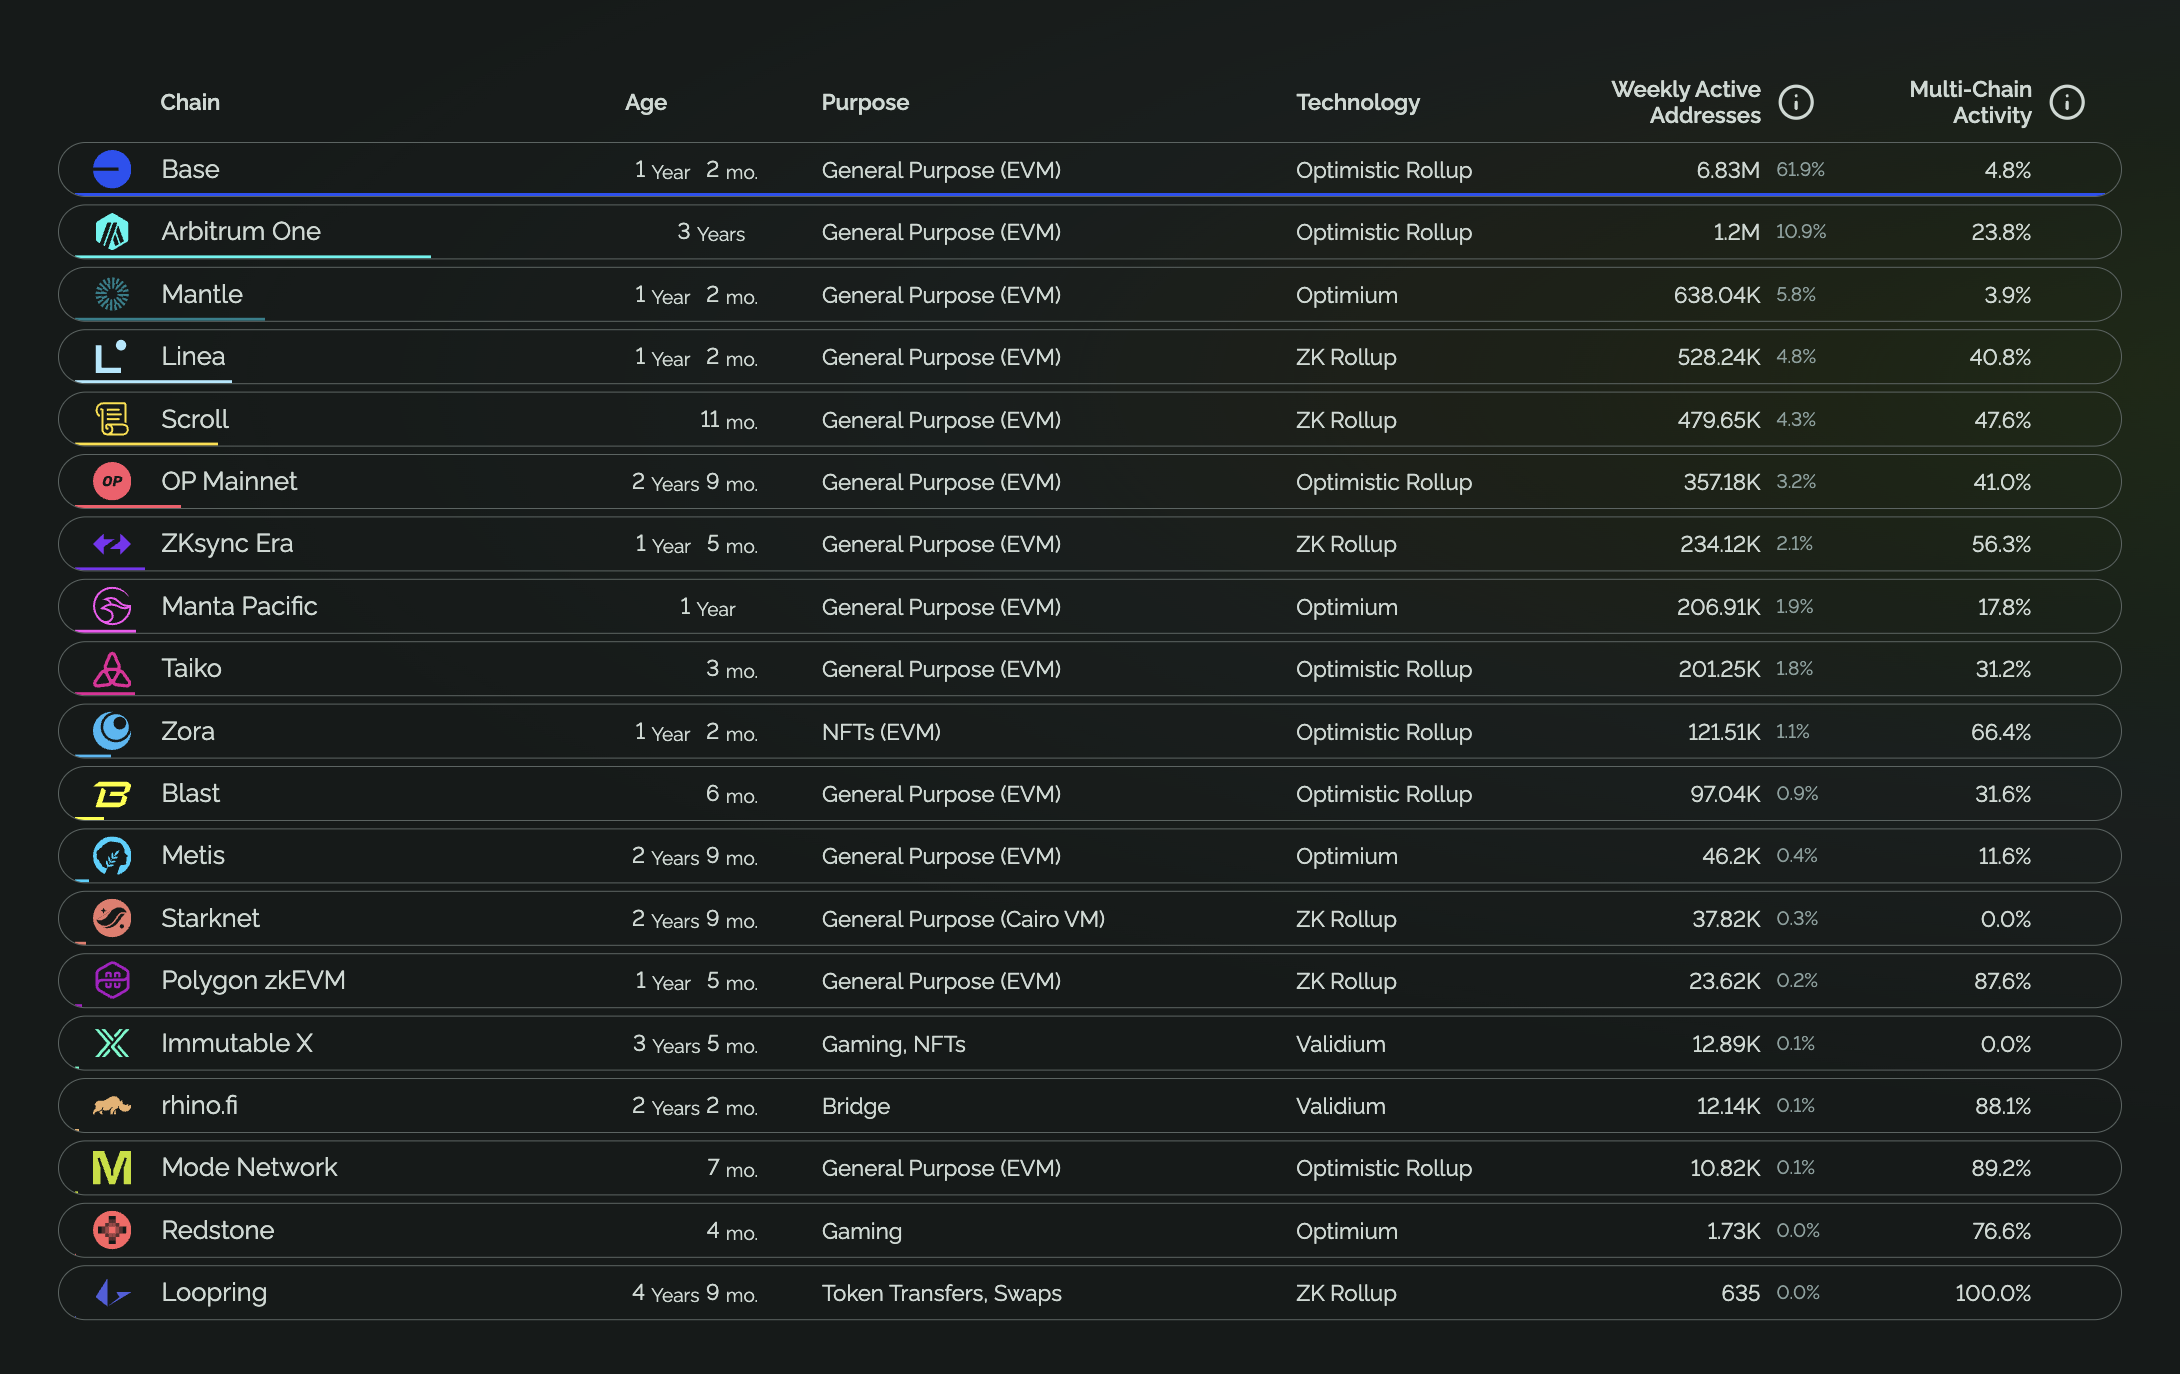Image resolution: width=2180 pixels, height=1374 pixels.
Task: Click Loopring's Token Transfers, Swaps cell
Action: click(x=941, y=1293)
